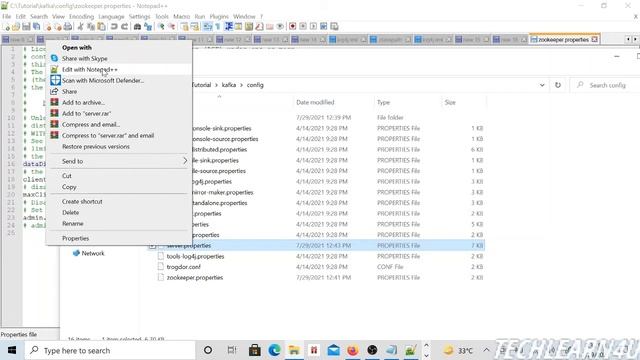Click the Stop Recording macro icon
This screenshot has width=640, height=360.
(303, 27)
